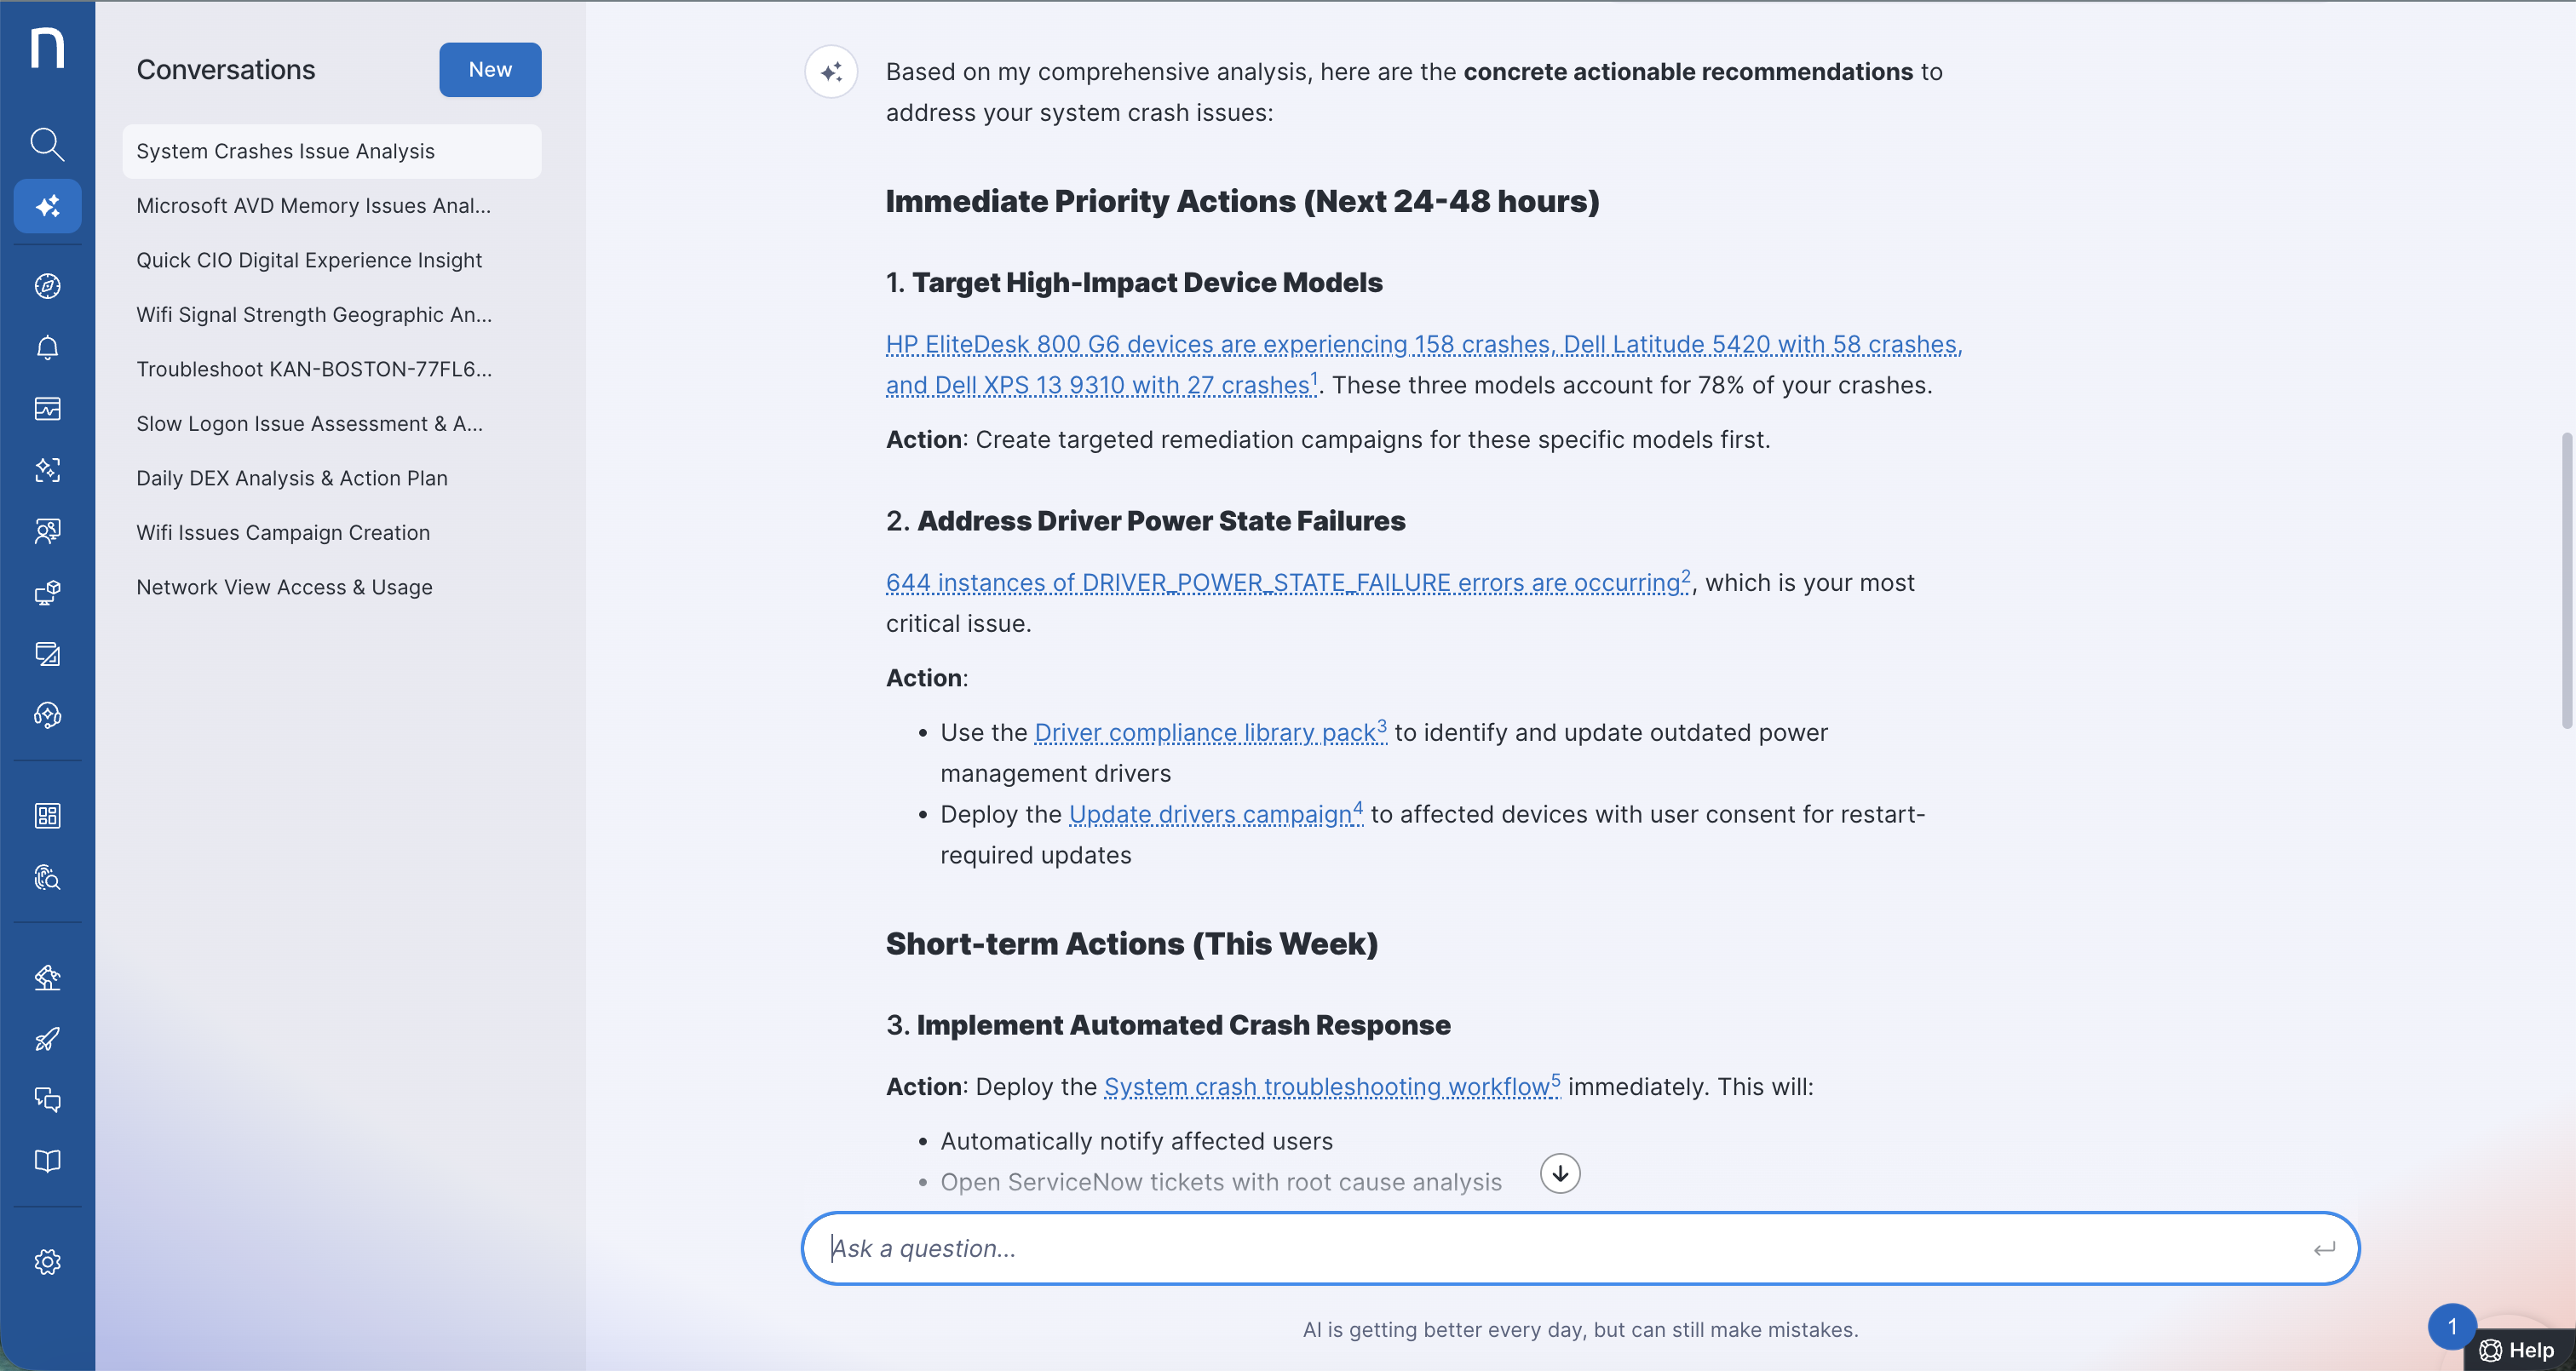
Task: Click the scroll-to-bottom arrow button
Action: pos(1559,1174)
